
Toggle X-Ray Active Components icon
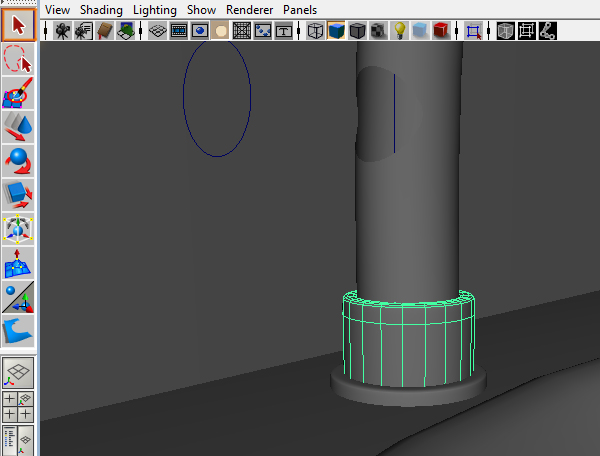pyautogui.click(x=526, y=31)
